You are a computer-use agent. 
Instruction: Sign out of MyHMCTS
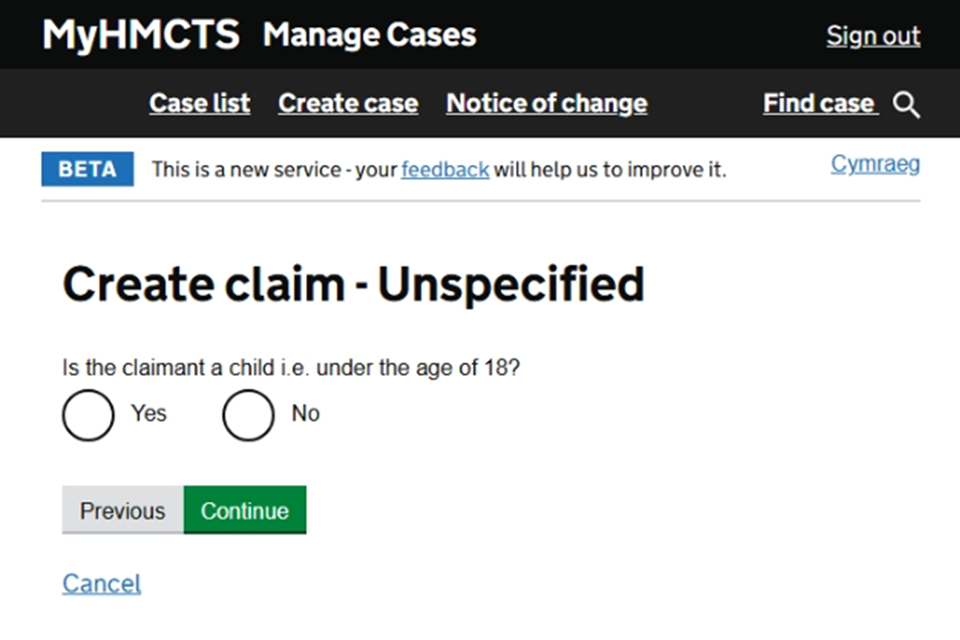[873, 36]
